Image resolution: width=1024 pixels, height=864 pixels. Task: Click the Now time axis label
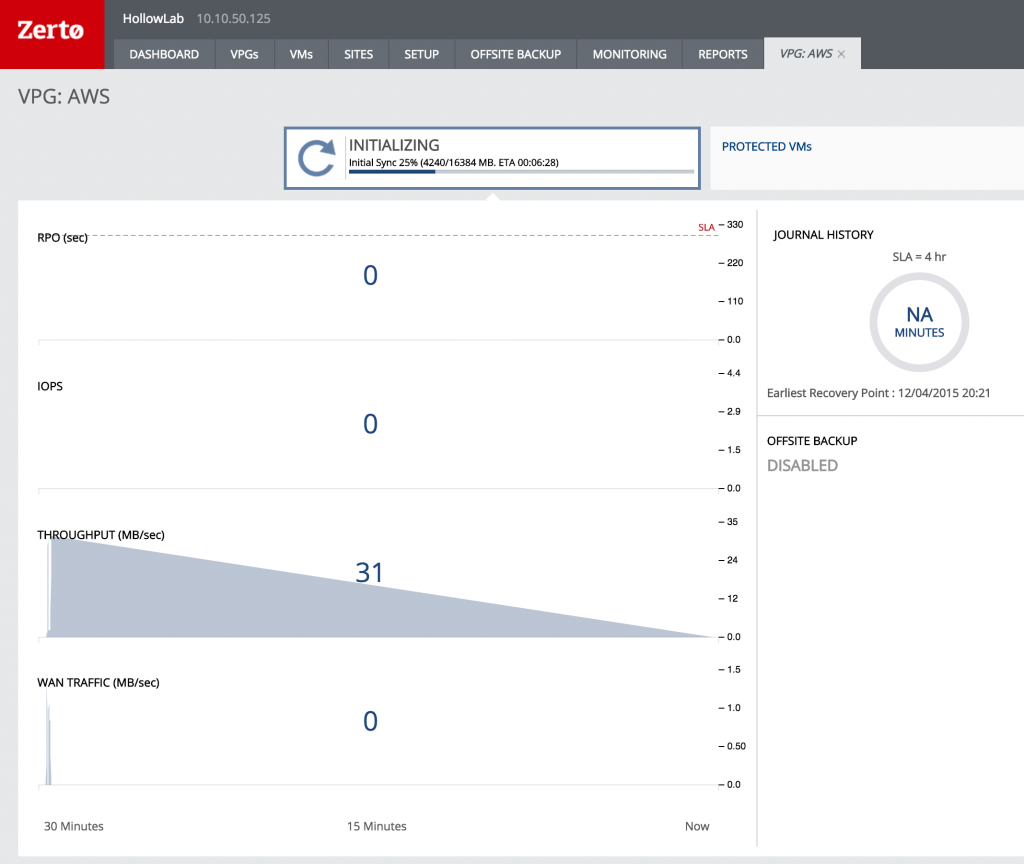(697, 826)
